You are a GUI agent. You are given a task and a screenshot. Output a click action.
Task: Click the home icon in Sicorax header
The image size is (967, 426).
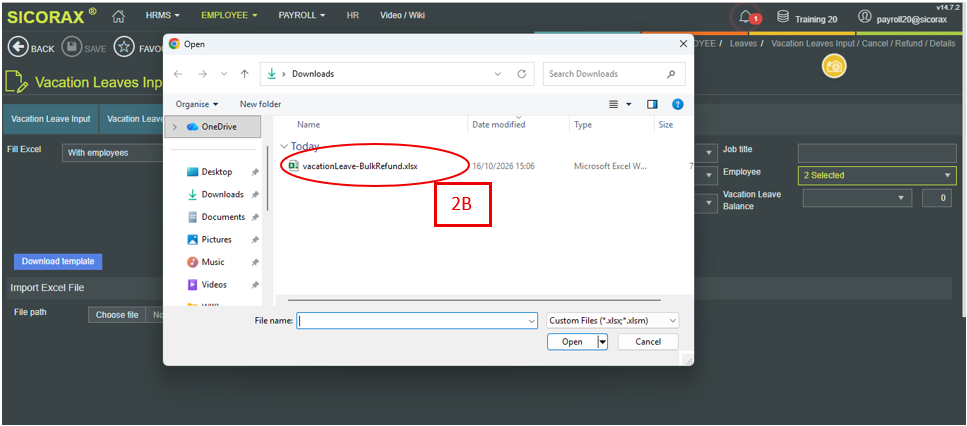pyautogui.click(x=118, y=17)
